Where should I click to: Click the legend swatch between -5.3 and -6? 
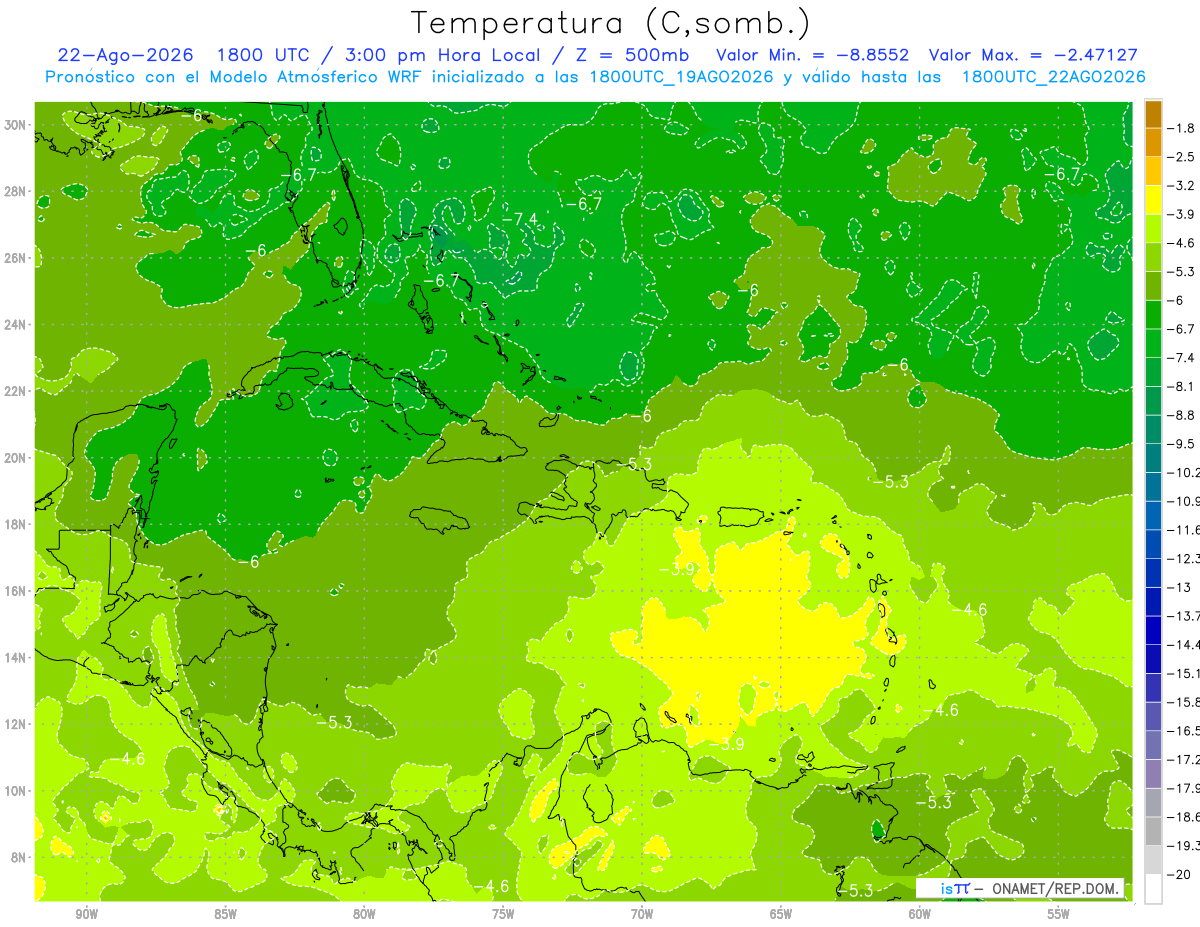[x=1153, y=286]
